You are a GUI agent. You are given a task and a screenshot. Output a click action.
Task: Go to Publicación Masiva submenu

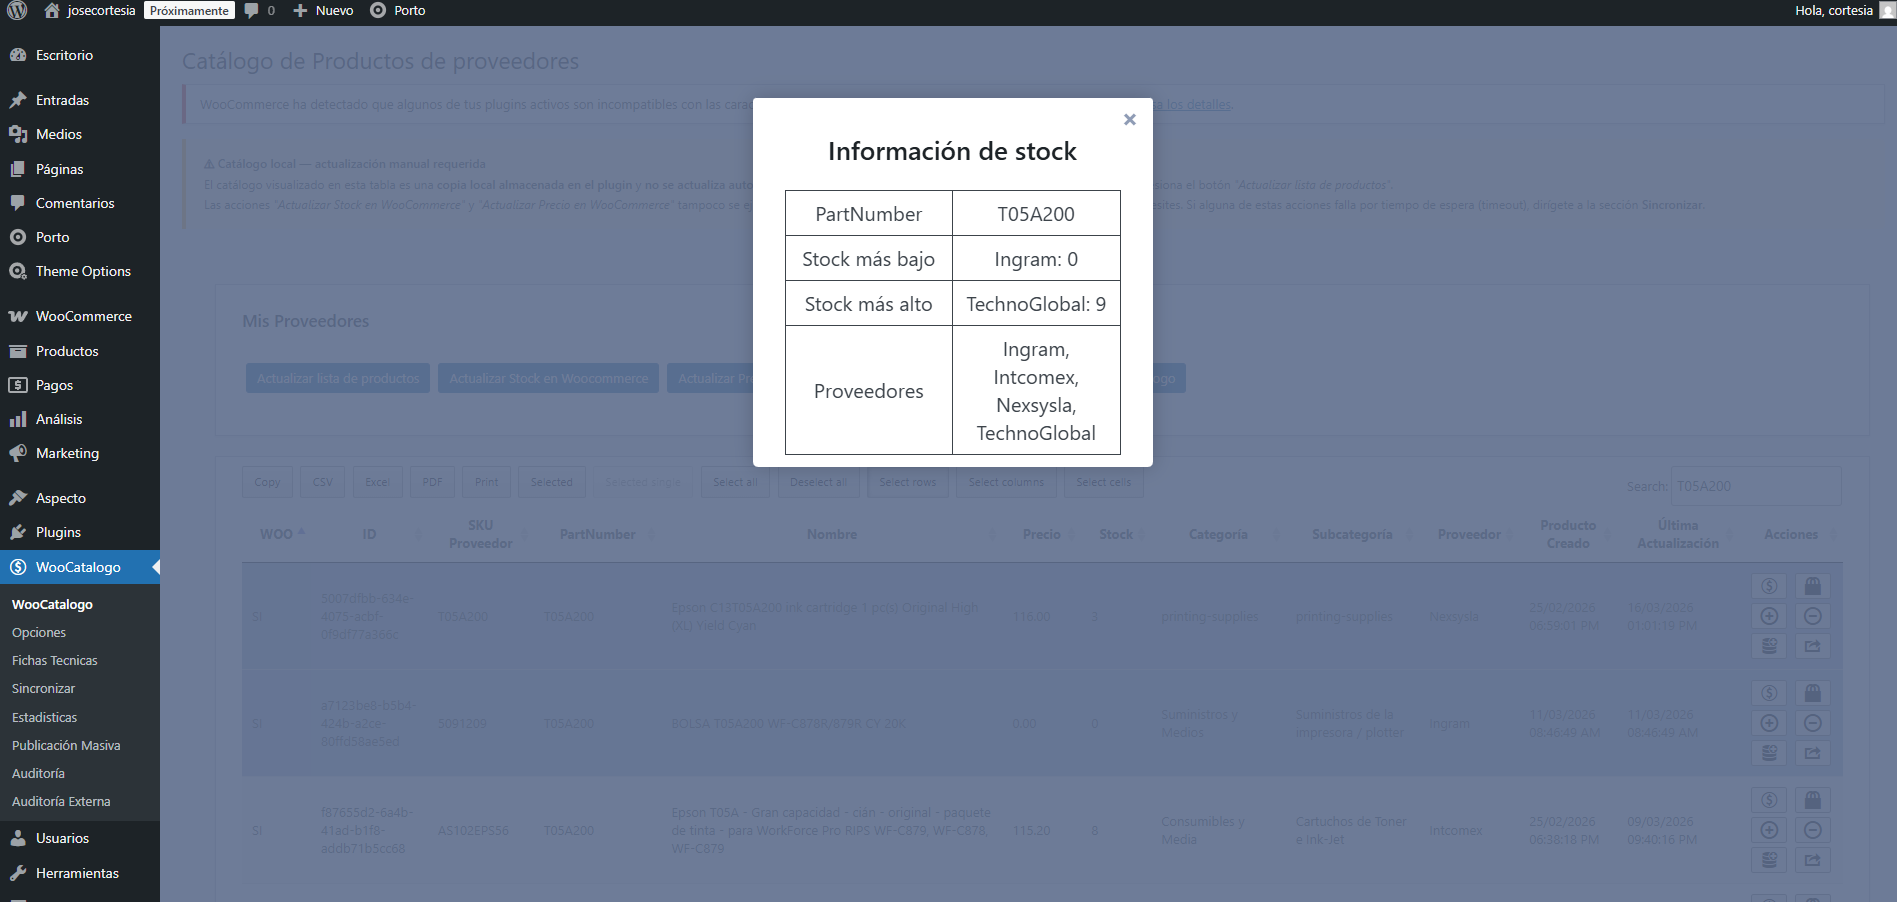(66, 745)
